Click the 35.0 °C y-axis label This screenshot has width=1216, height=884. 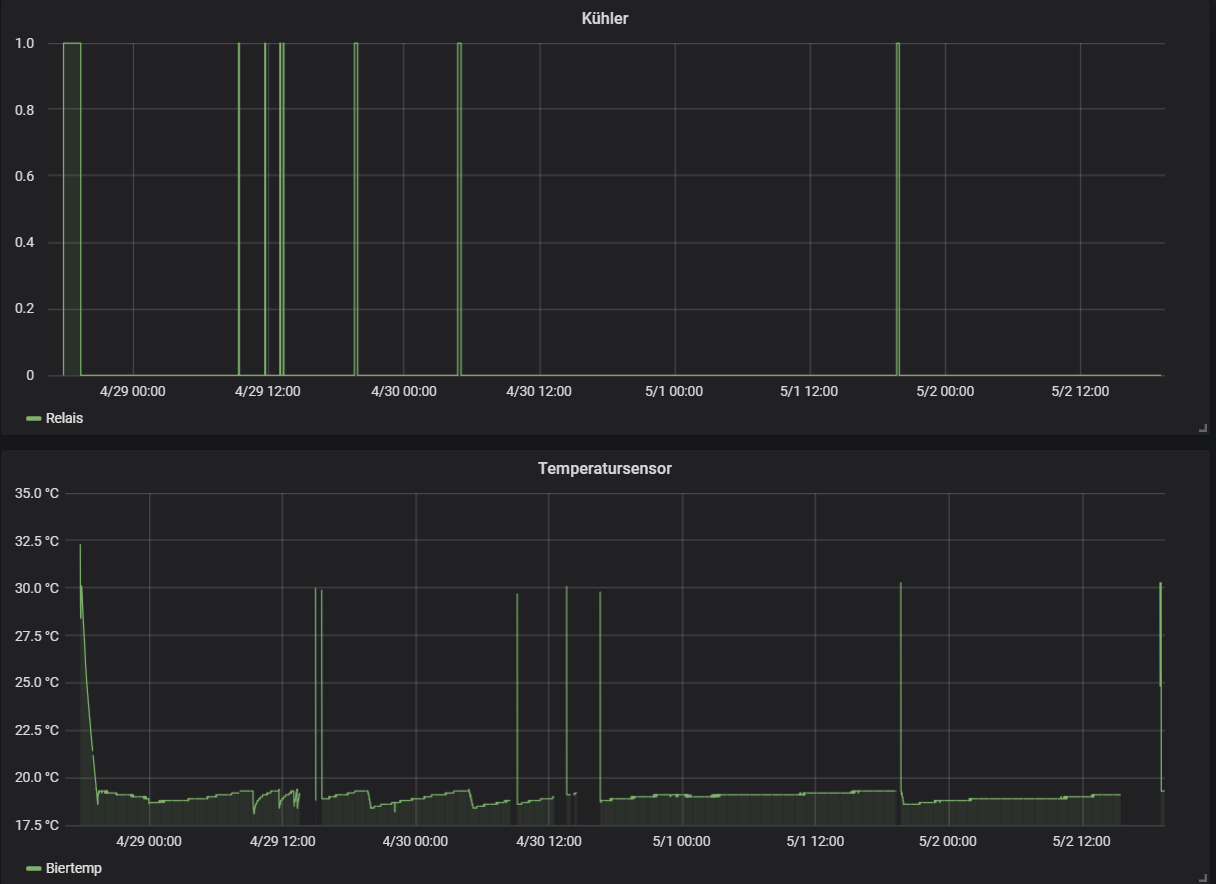pos(37,493)
